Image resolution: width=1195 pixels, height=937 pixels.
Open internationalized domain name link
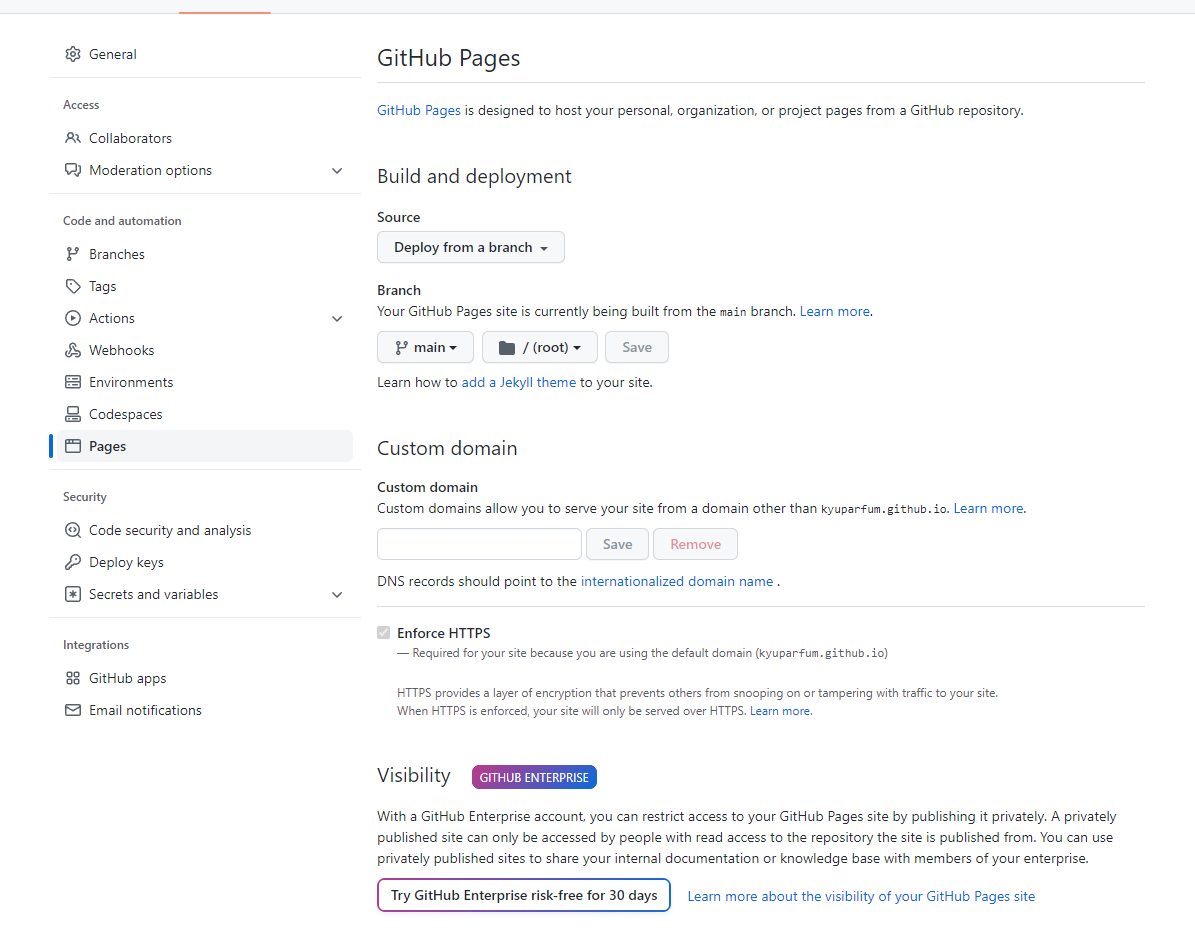pos(677,581)
